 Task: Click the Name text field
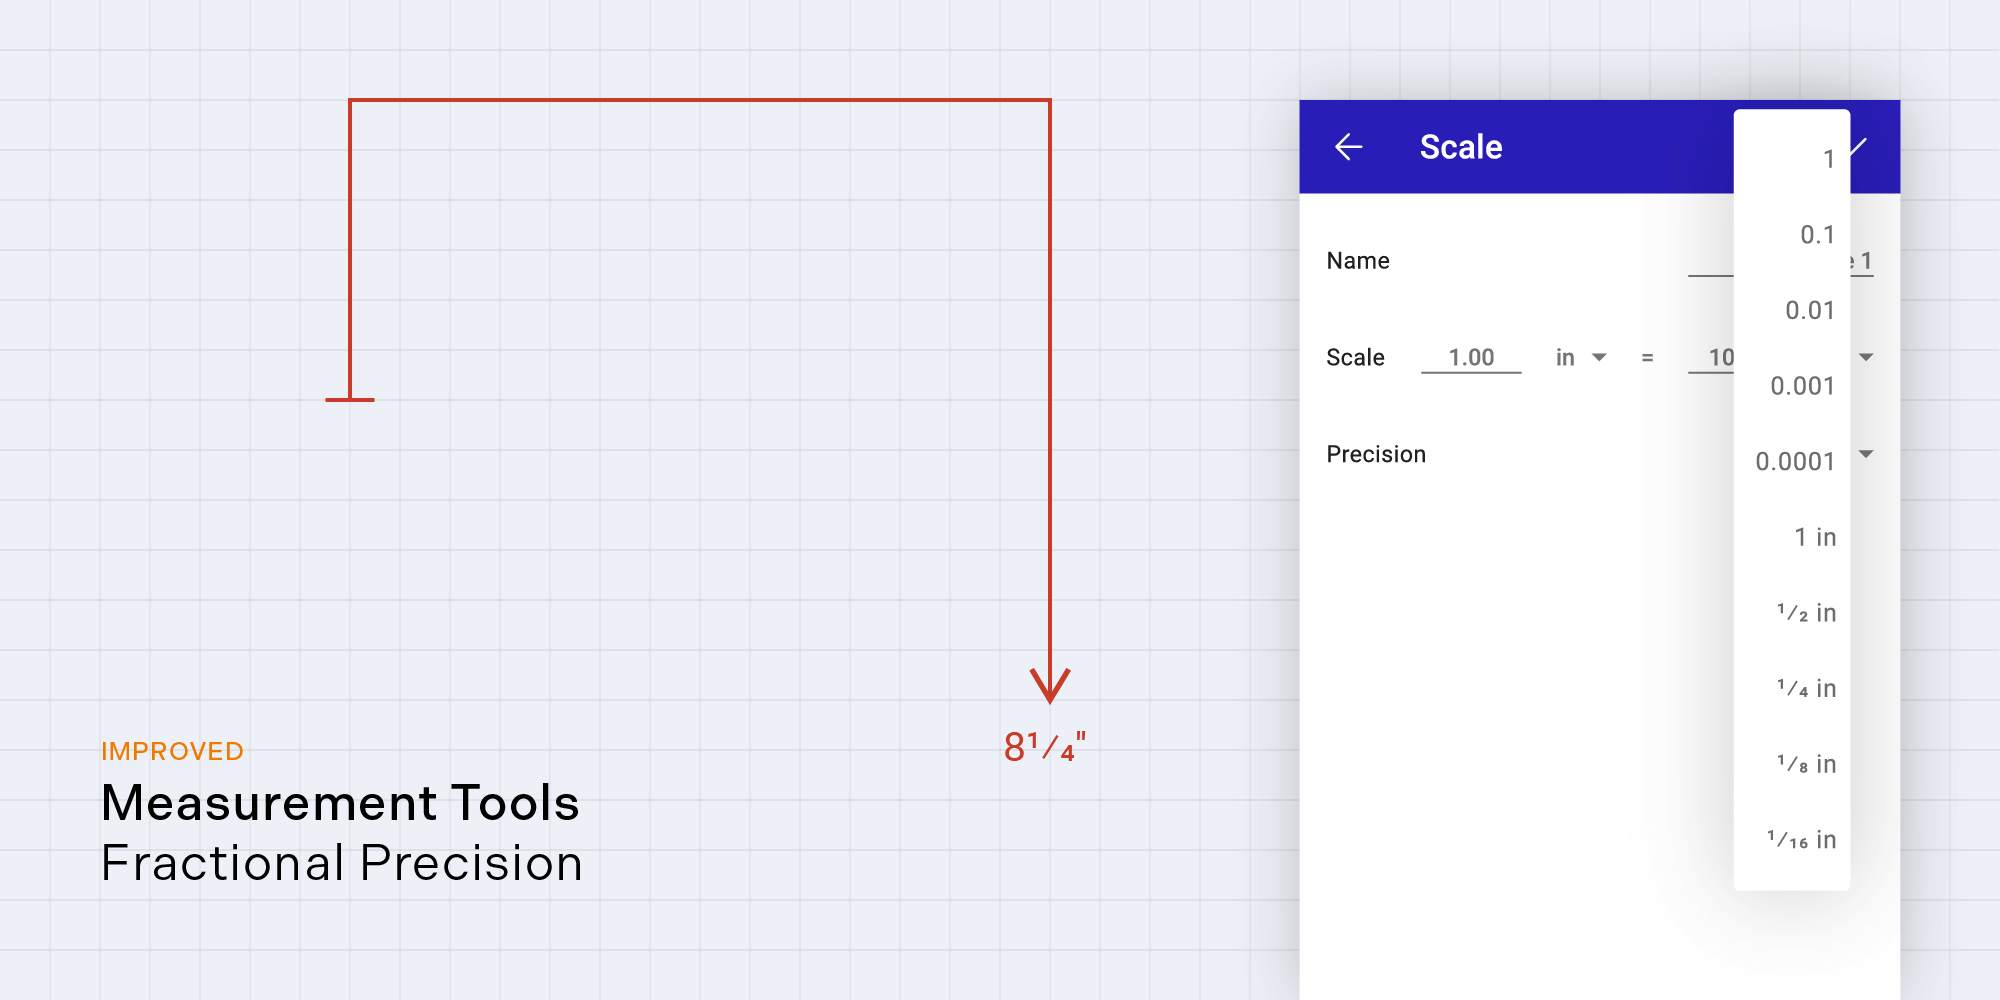(1710, 262)
